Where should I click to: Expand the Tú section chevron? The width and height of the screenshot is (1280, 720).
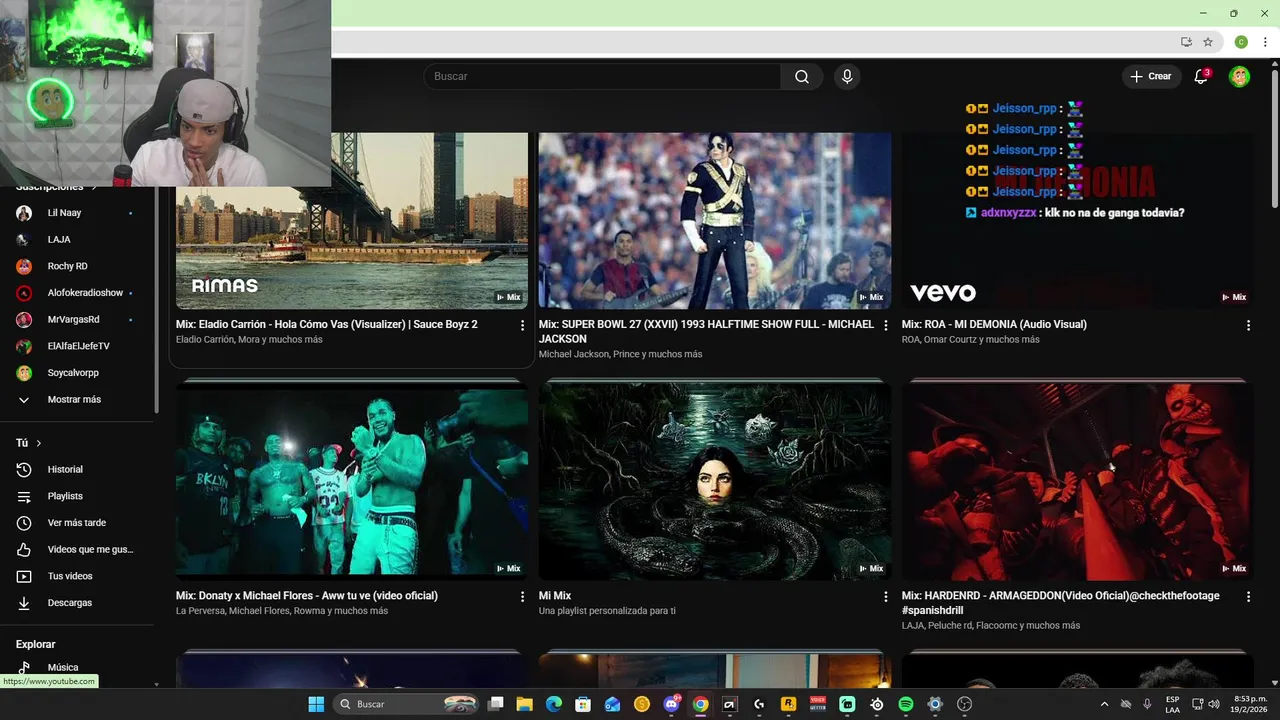click(x=39, y=443)
